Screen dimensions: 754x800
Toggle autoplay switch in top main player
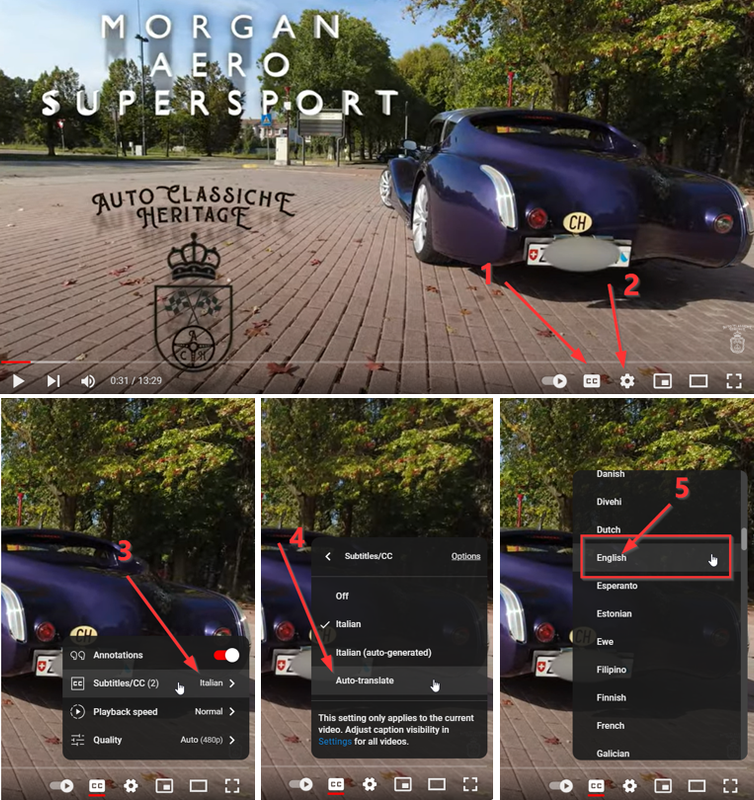point(555,381)
